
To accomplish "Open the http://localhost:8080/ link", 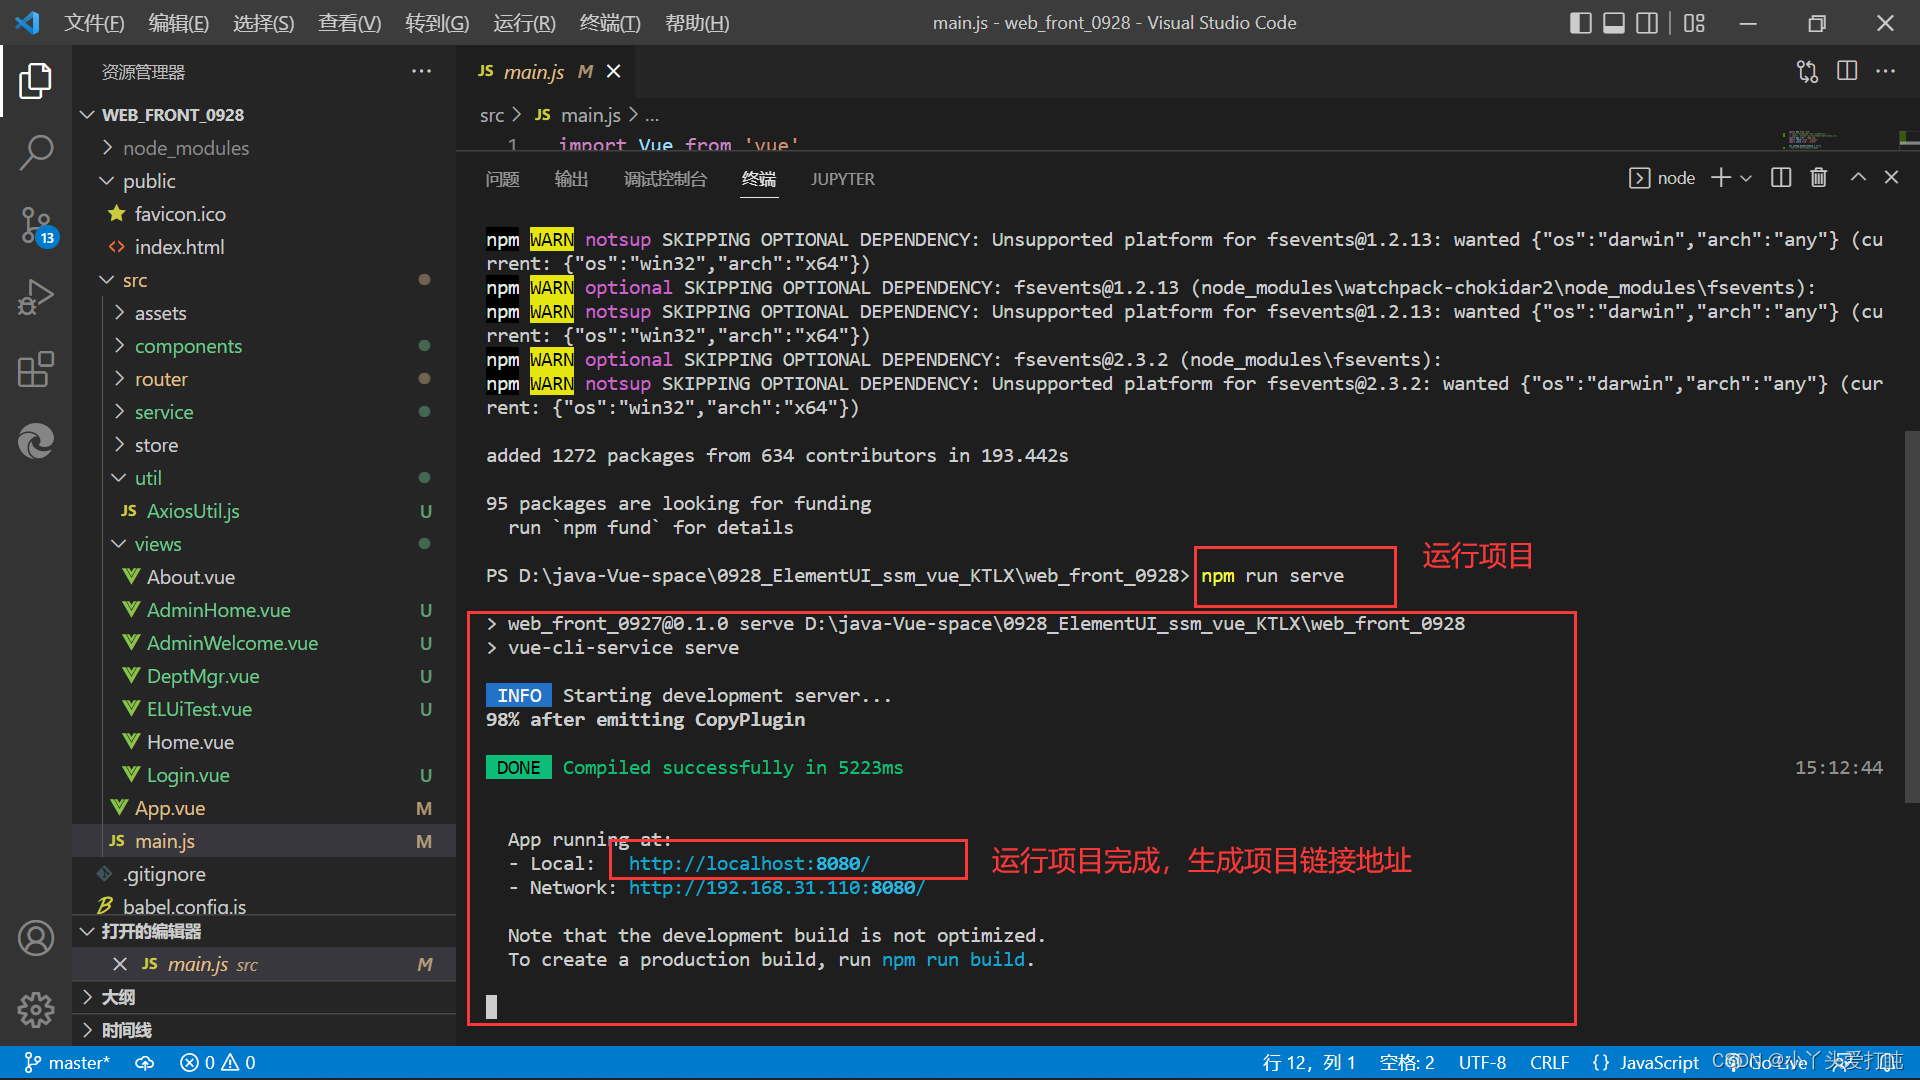I will (749, 863).
